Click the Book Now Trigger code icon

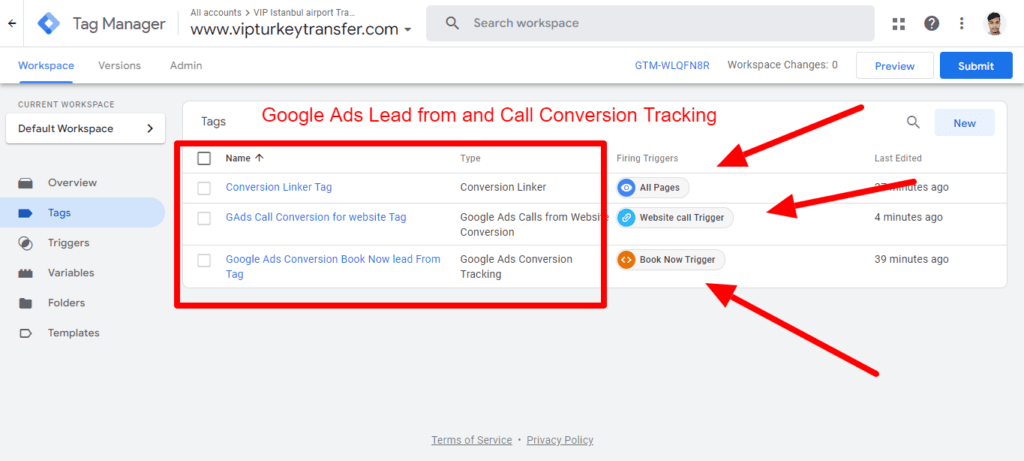626,259
